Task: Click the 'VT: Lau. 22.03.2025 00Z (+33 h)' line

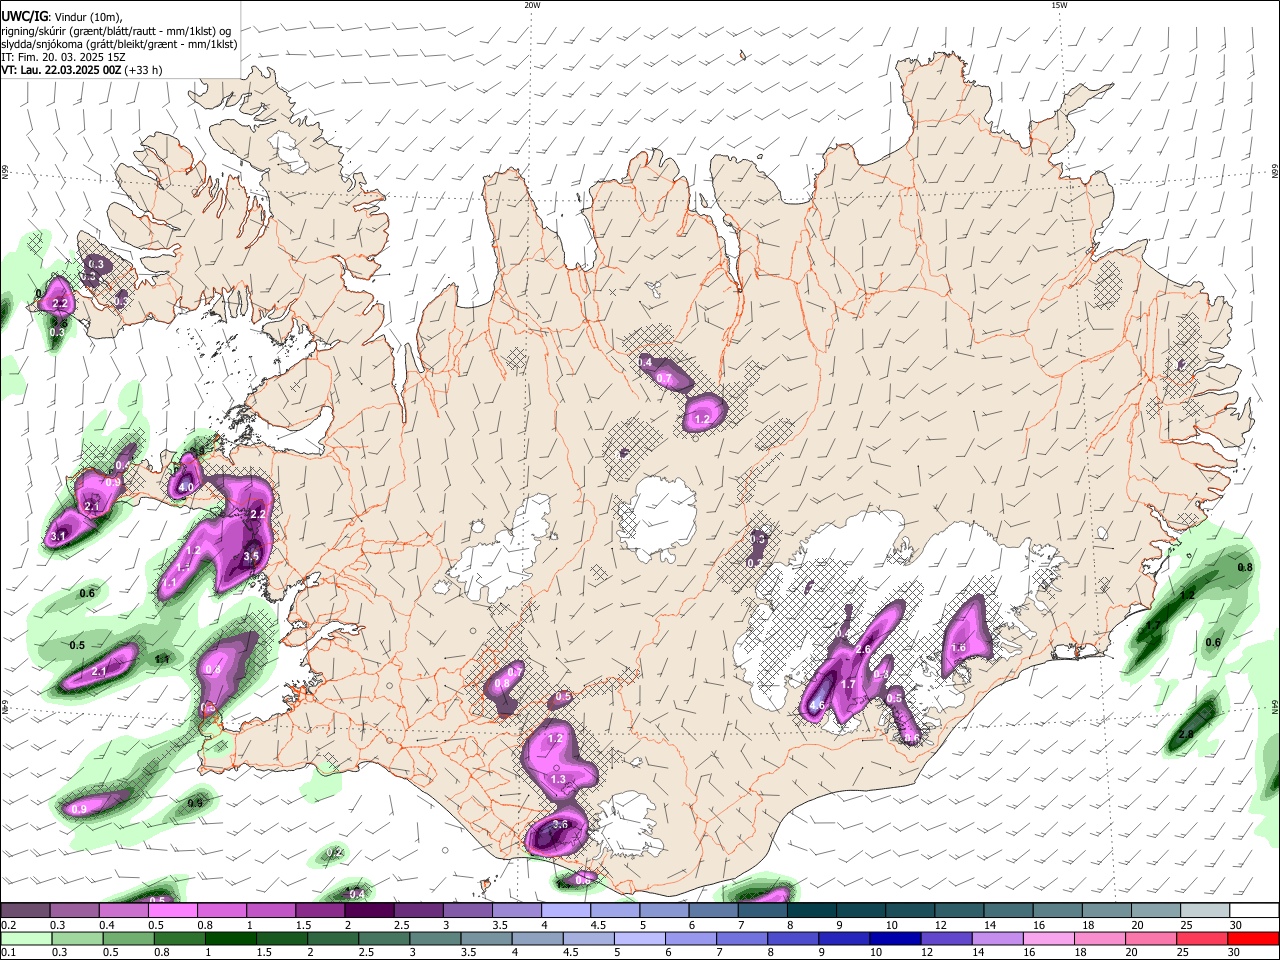Action: (82, 70)
